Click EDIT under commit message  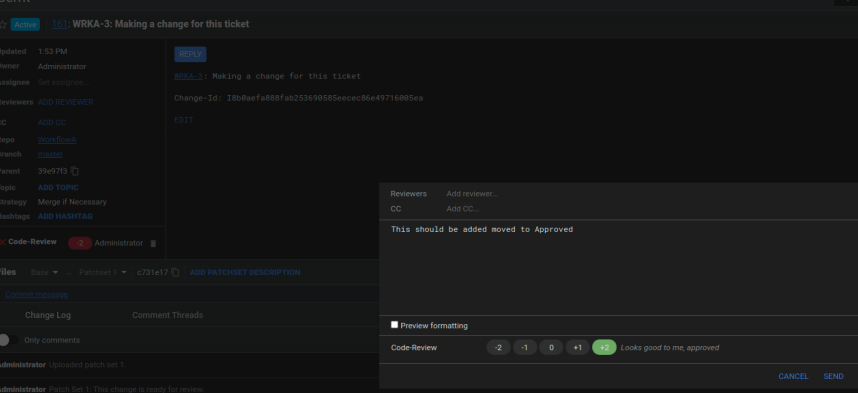tap(184, 120)
